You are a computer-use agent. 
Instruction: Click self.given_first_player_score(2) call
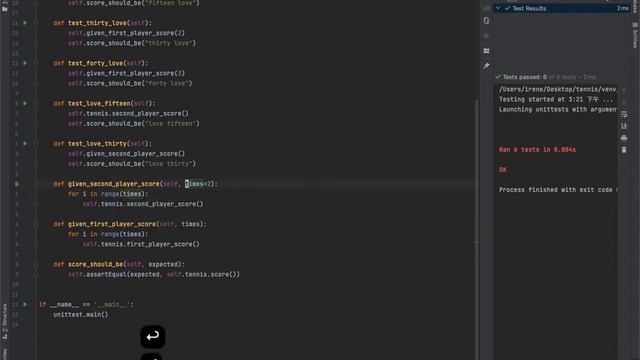point(126,33)
